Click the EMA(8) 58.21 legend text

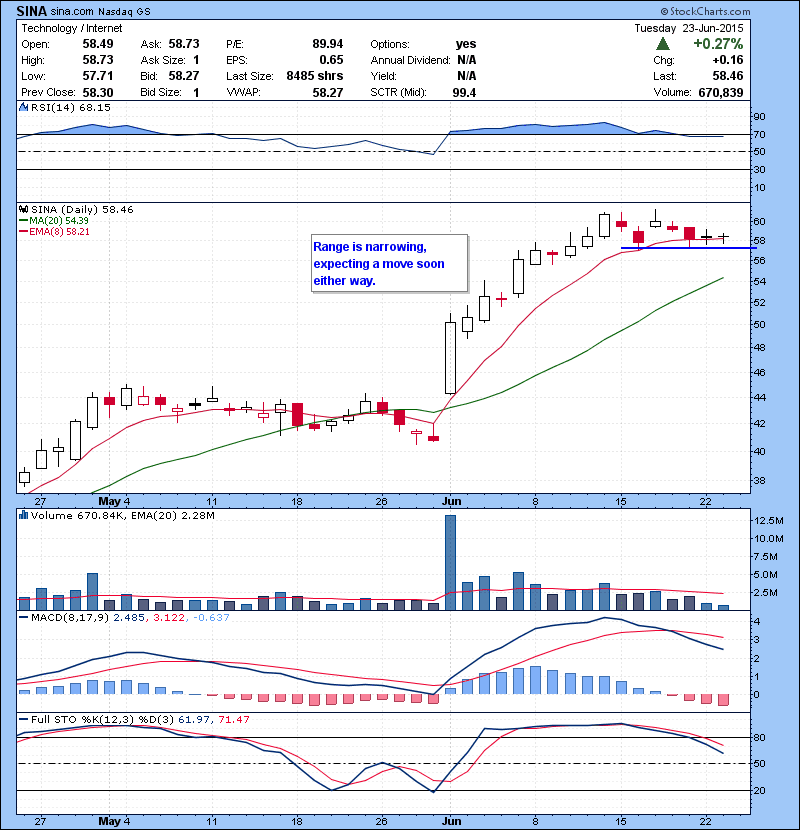[59, 231]
